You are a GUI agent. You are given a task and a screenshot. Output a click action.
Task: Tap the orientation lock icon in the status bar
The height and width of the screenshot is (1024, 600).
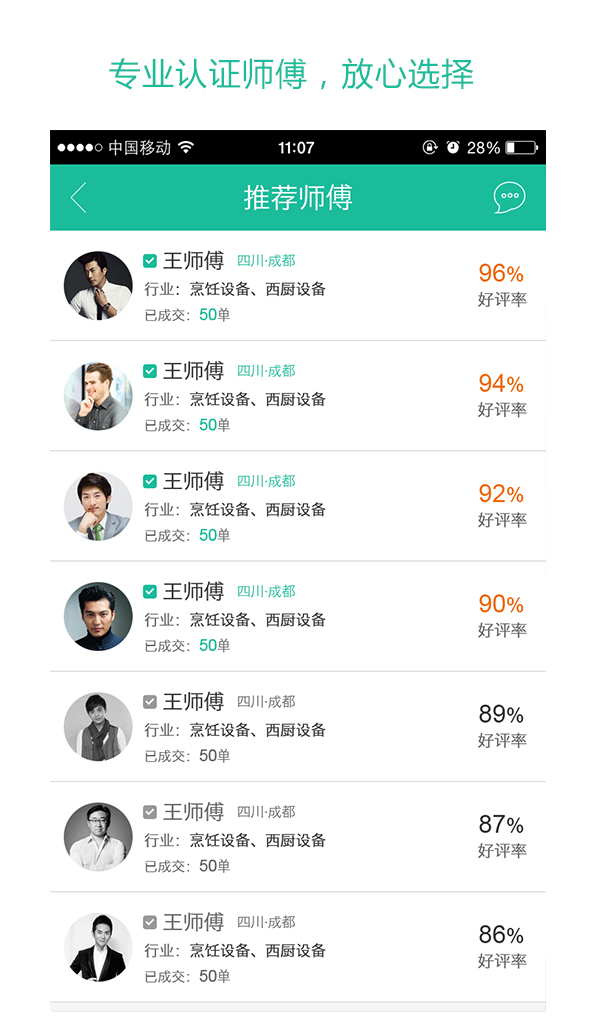point(429,147)
